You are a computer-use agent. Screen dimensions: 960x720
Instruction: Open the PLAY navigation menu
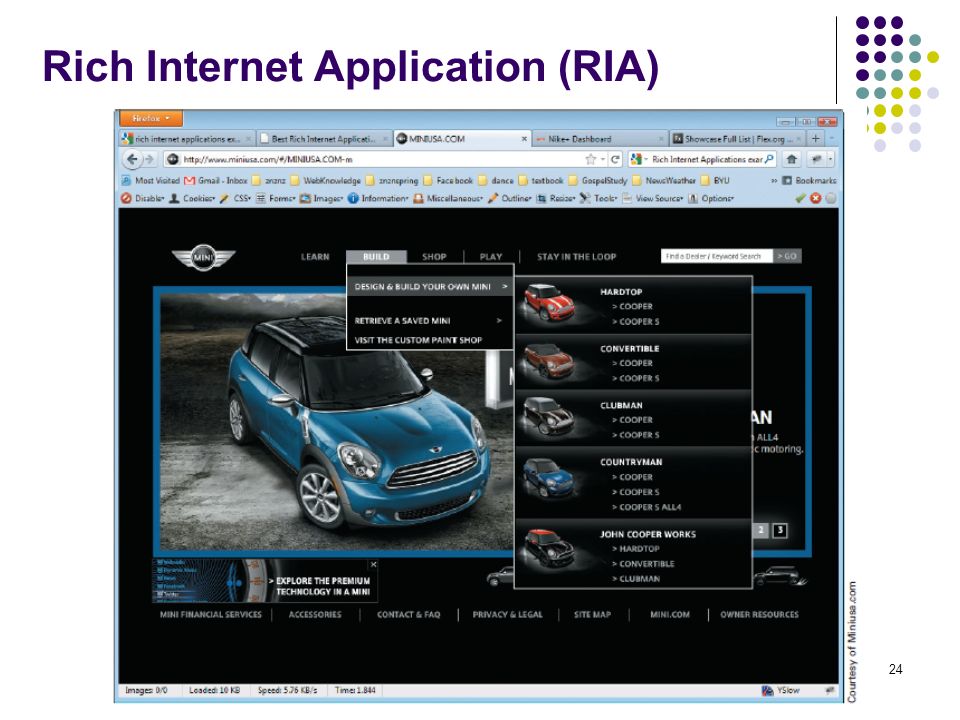coord(491,257)
